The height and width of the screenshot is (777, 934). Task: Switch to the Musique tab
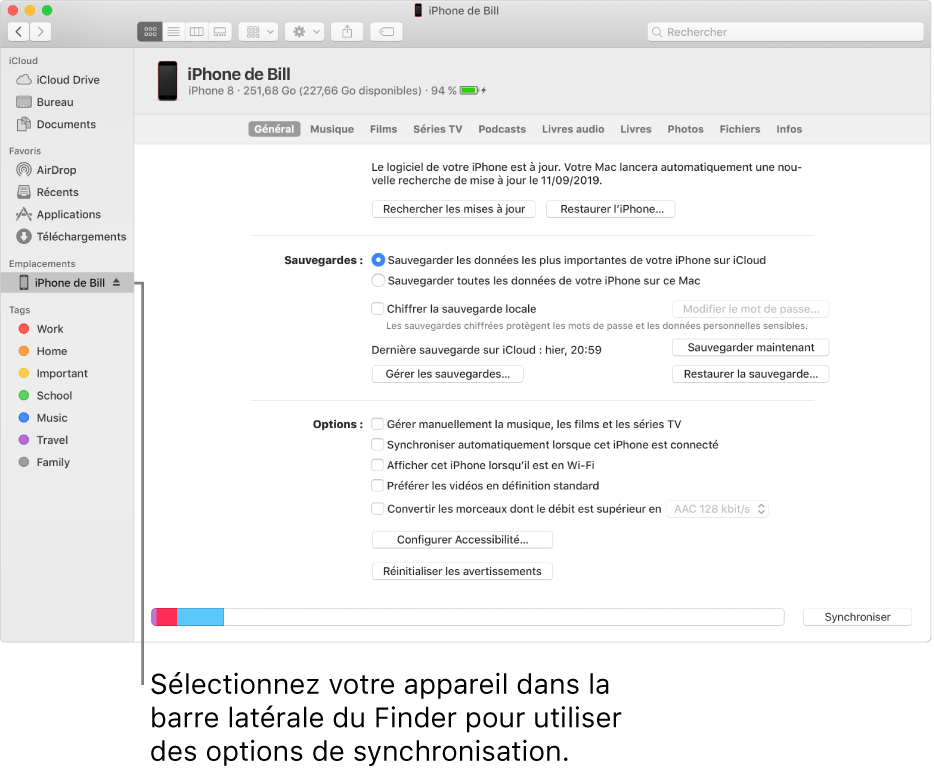332,129
